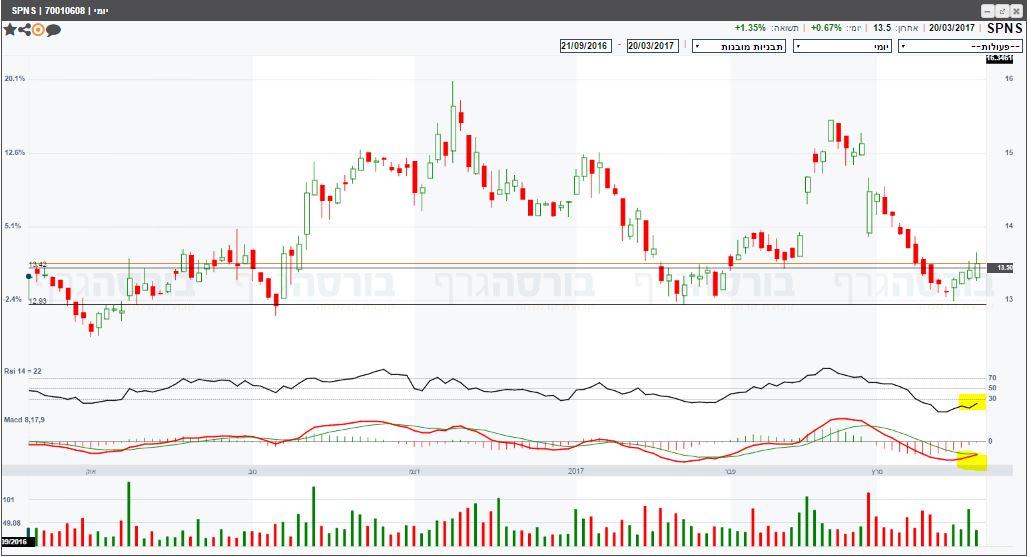Click the header date 20/03/2017 text
The image size is (1031, 557).
tap(951, 28)
